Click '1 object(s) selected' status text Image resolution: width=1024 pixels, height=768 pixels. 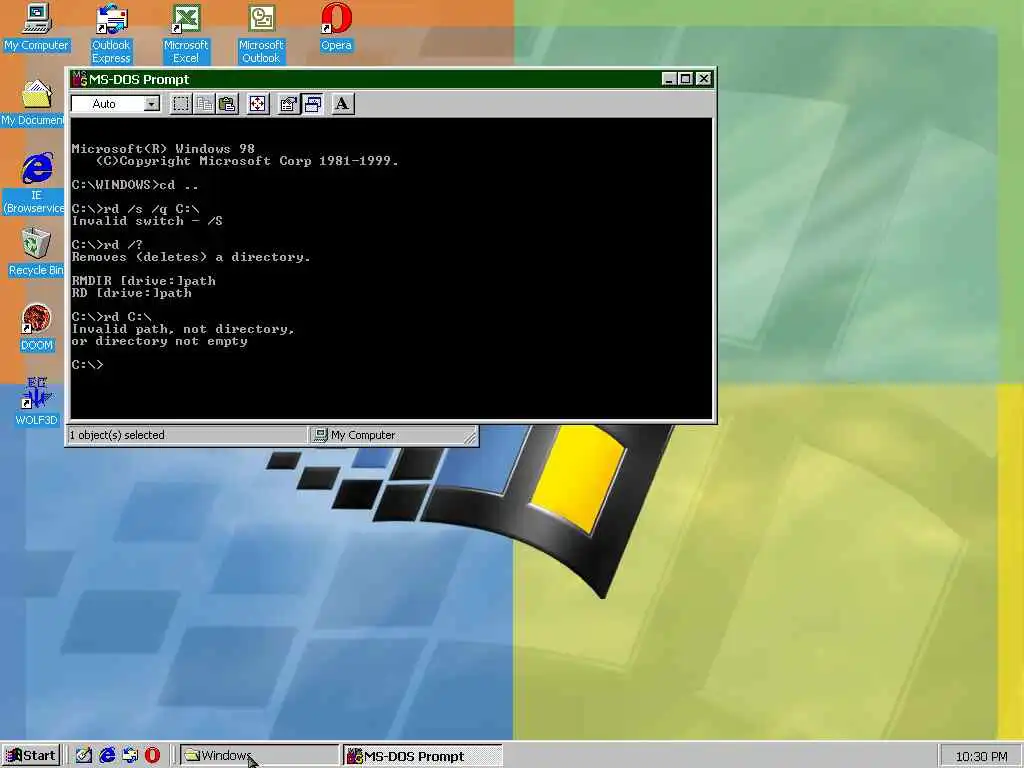coord(117,435)
